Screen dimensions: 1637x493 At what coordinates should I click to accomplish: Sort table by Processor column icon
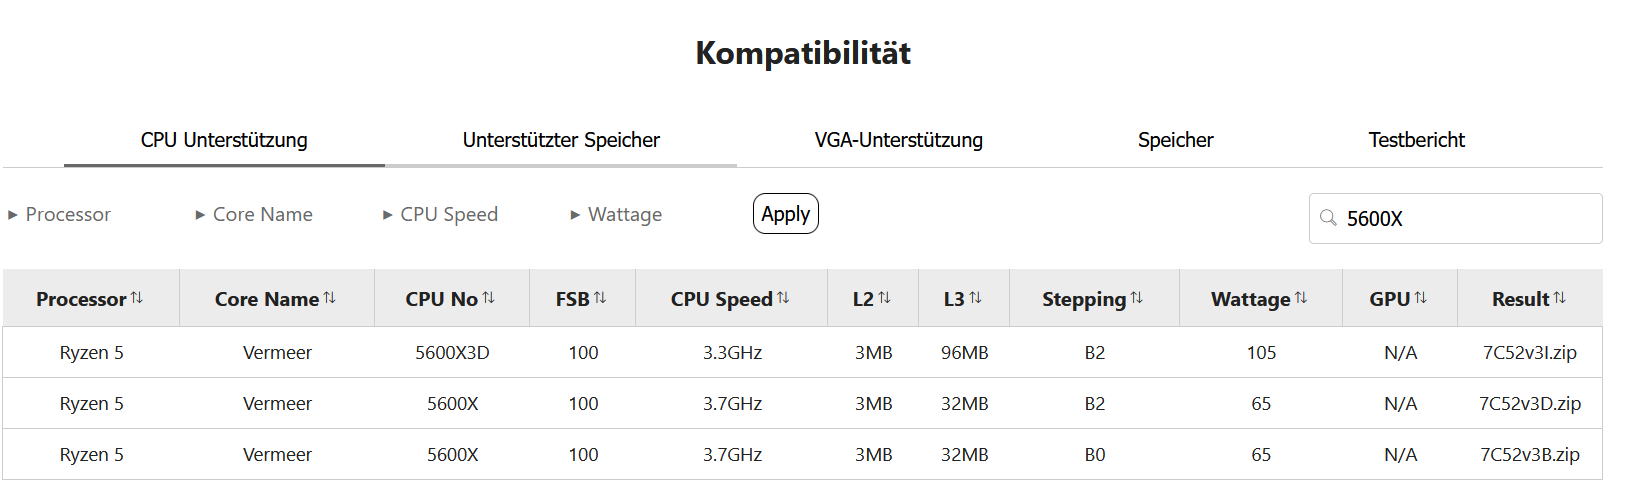(137, 298)
